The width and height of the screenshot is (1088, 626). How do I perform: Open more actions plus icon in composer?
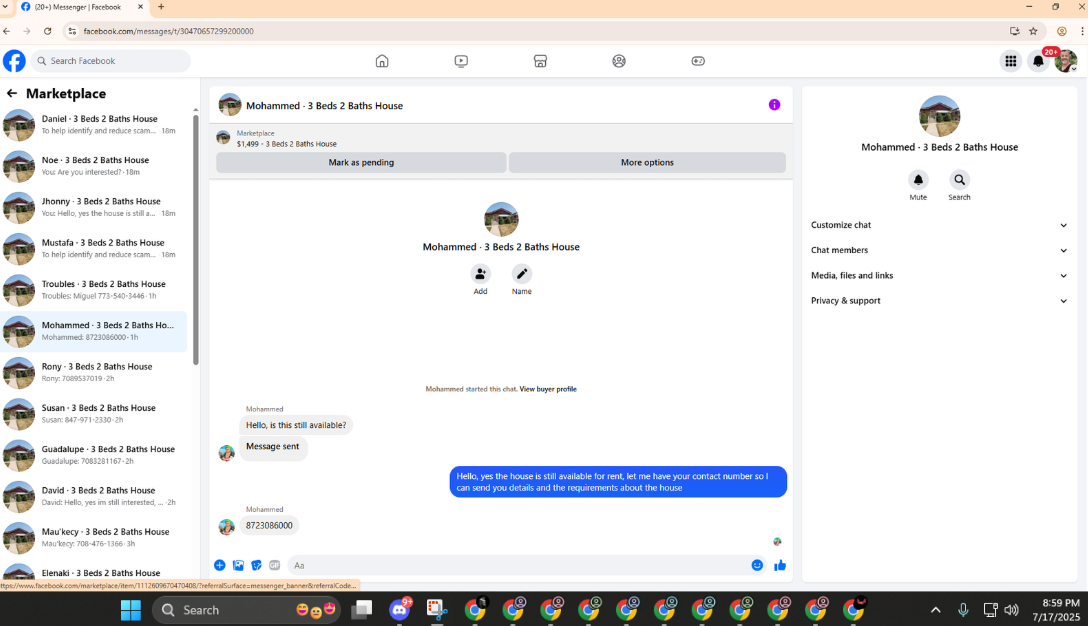tap(219, 565)
